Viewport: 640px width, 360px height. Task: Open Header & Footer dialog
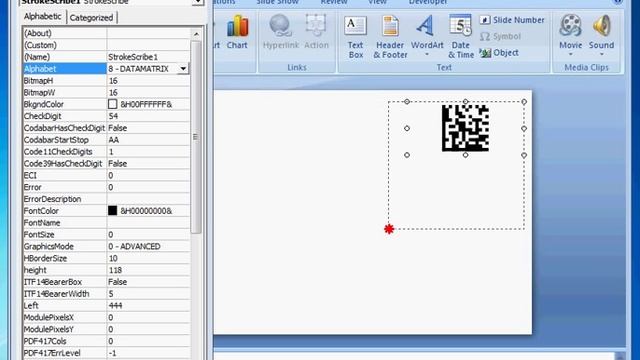pos(390,37)
